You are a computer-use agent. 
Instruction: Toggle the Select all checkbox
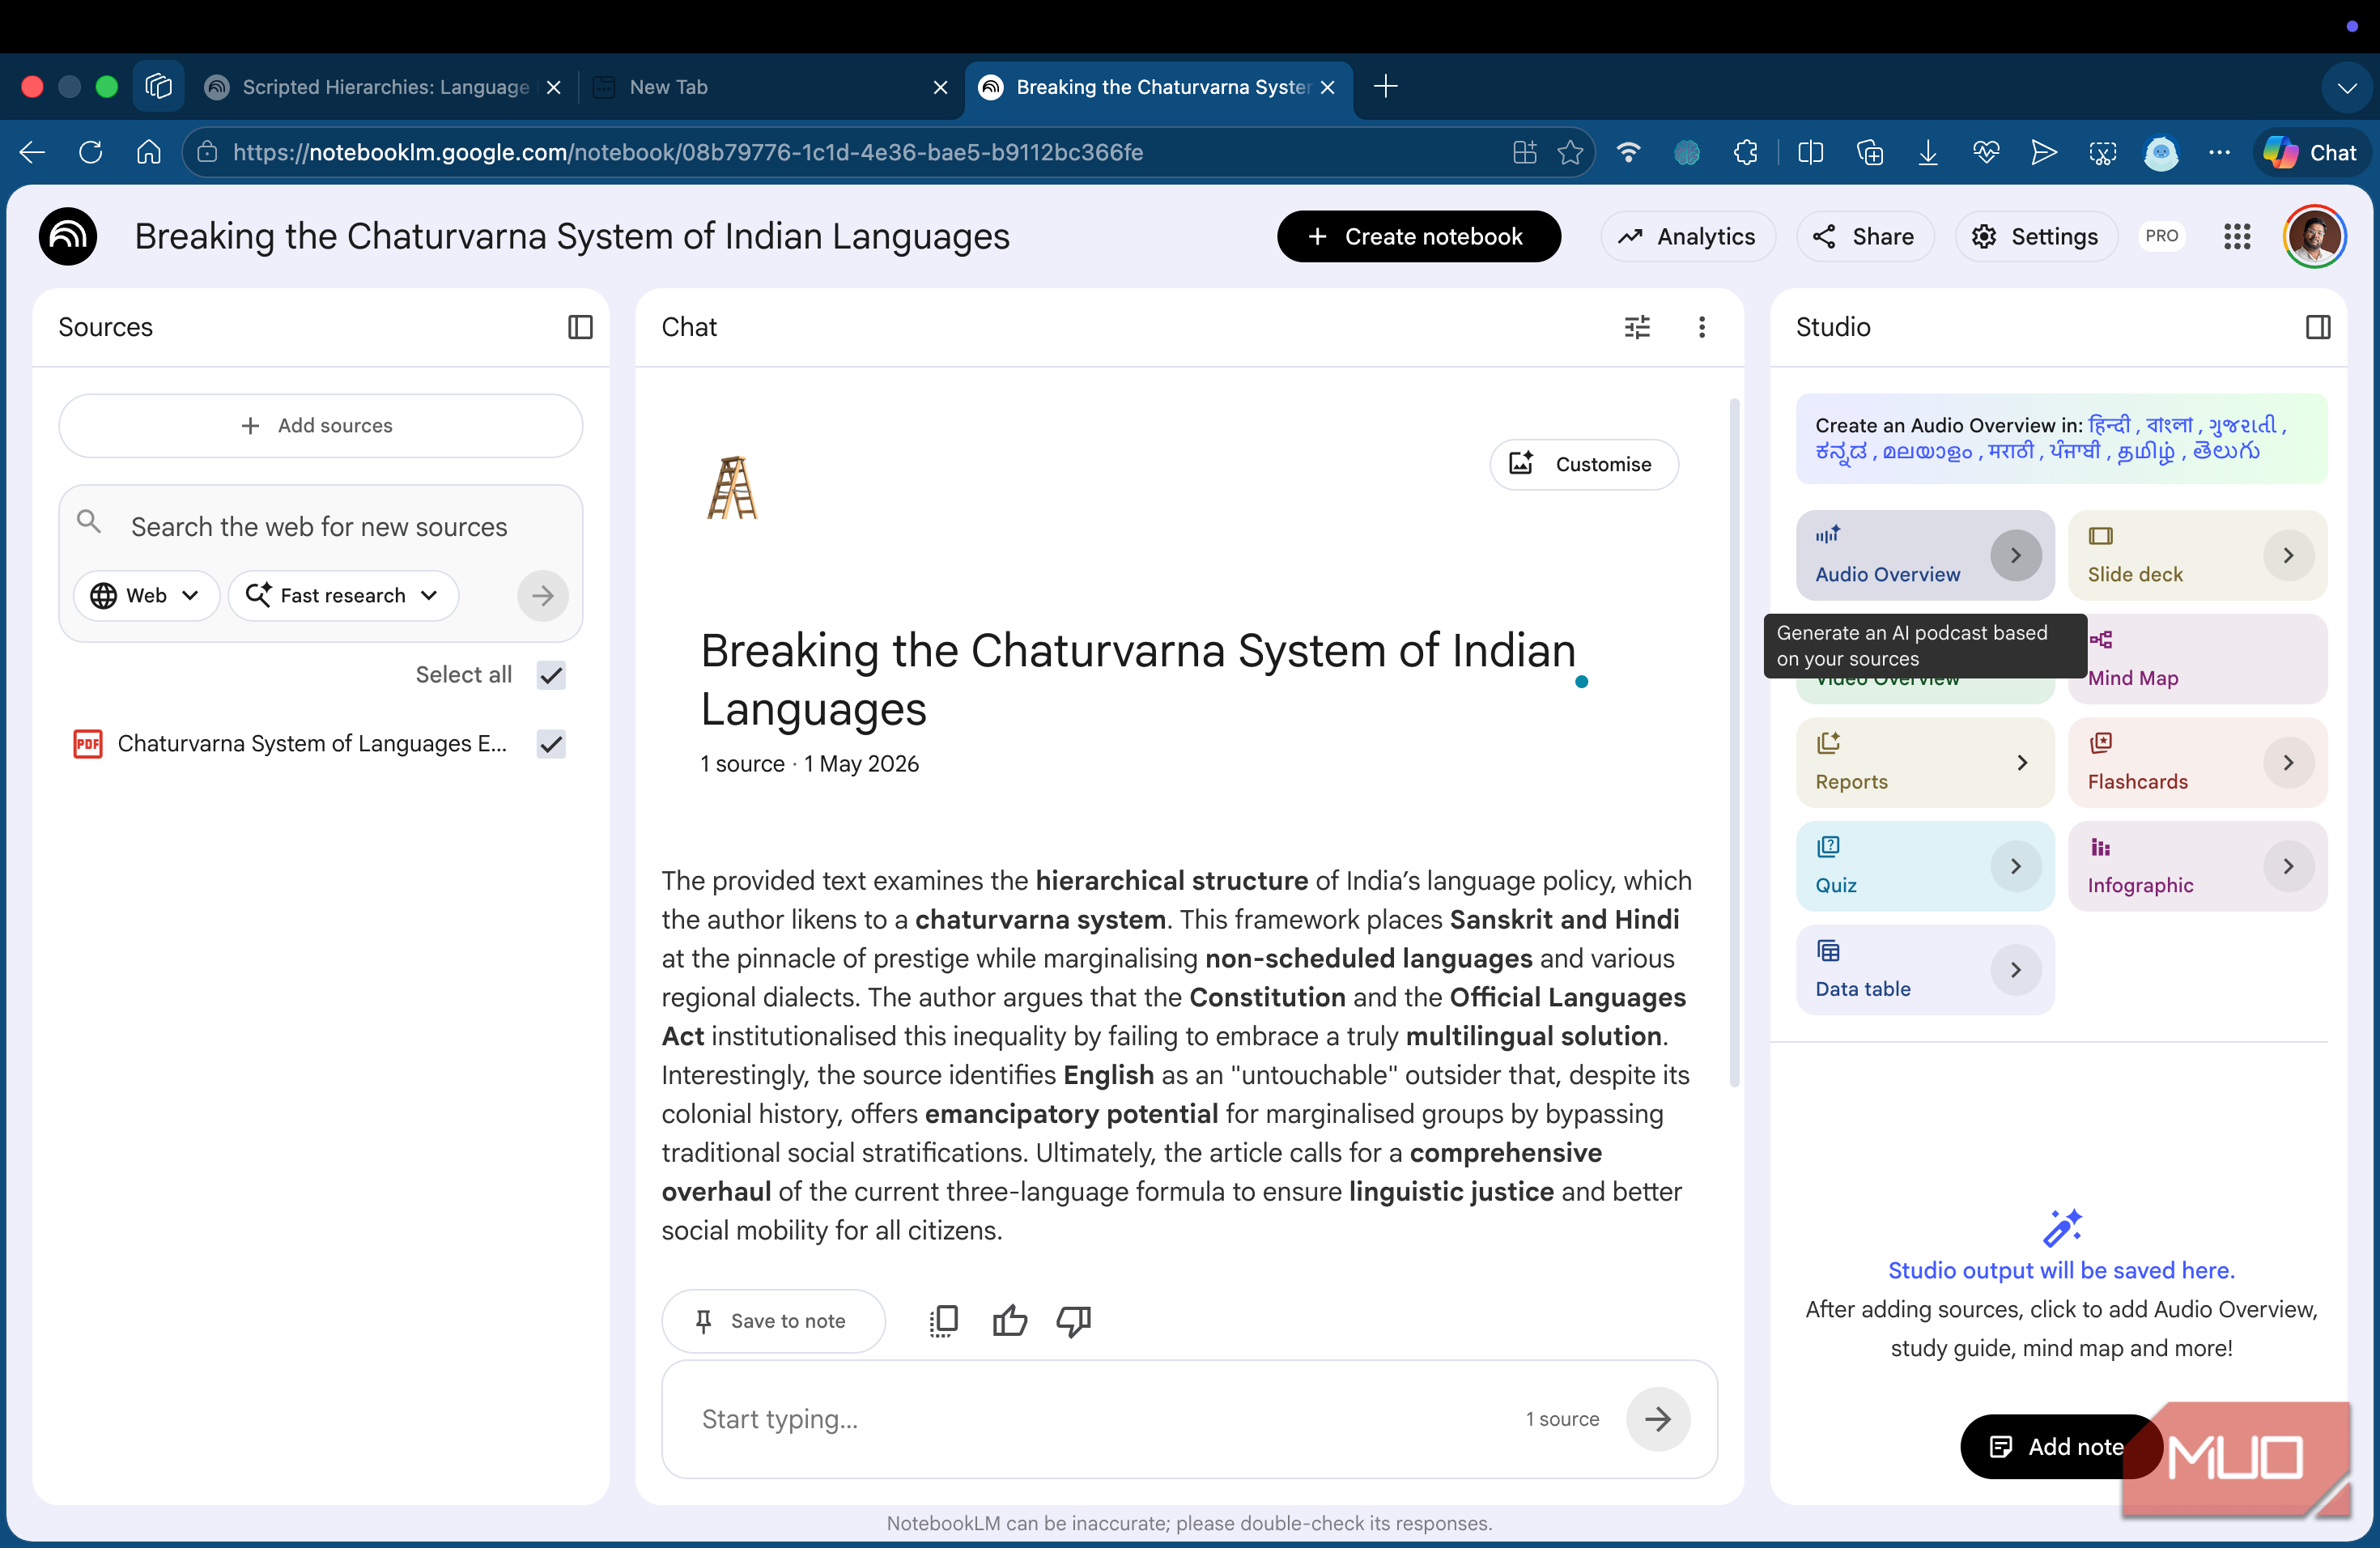[551, 675]
